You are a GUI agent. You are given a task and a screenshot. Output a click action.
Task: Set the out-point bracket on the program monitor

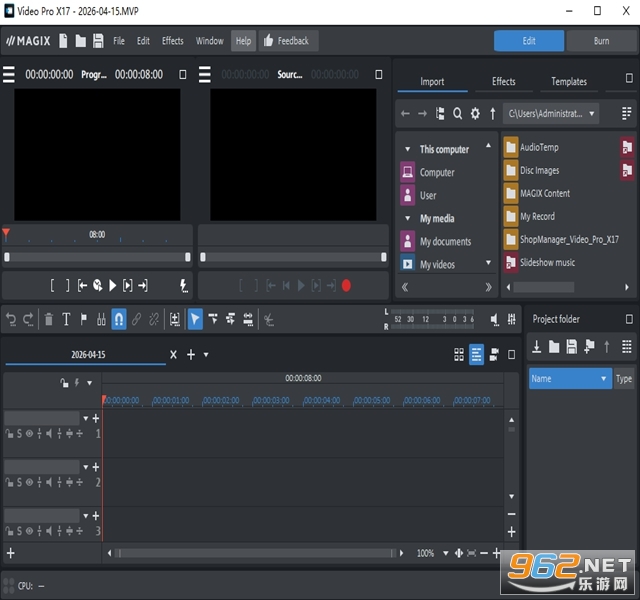pos(67,285)
